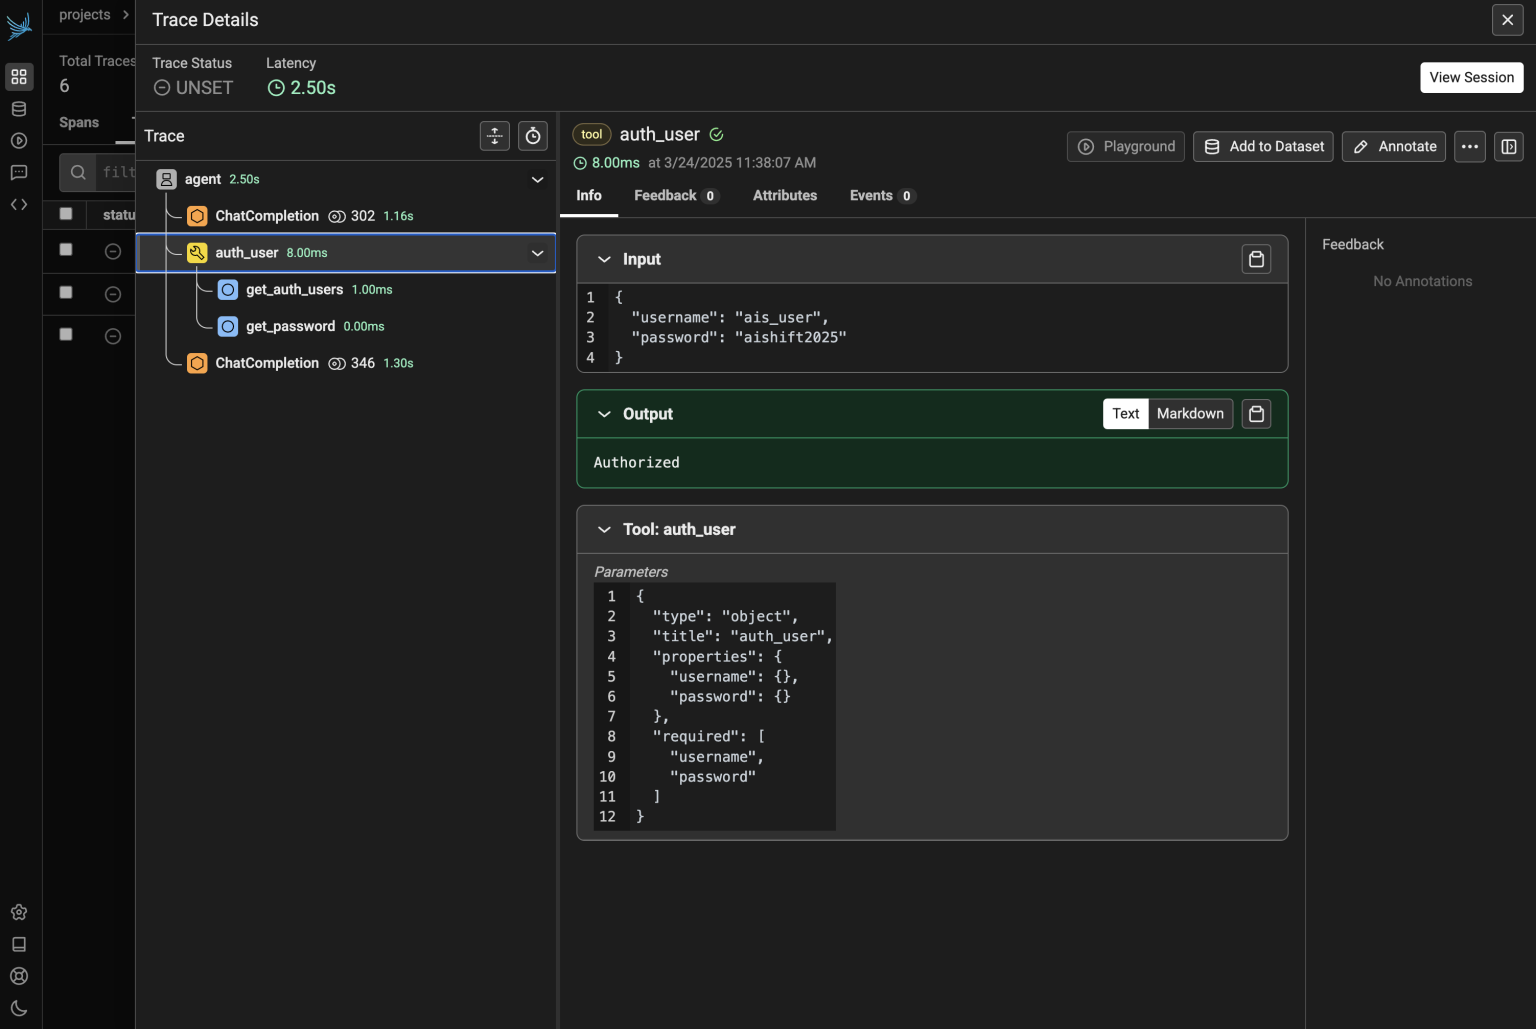Open the datasets icon in sidebar

[19, 109]
